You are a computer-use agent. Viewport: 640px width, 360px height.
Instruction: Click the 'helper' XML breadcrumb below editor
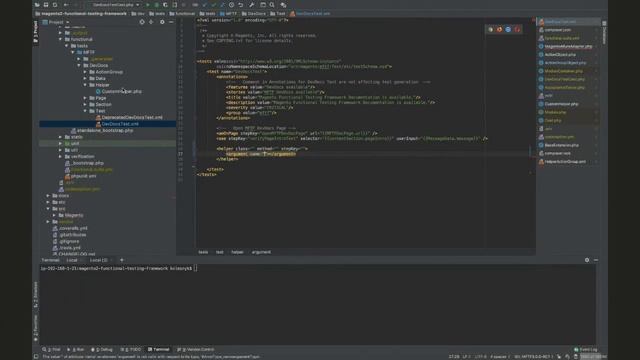pos(237,252)
